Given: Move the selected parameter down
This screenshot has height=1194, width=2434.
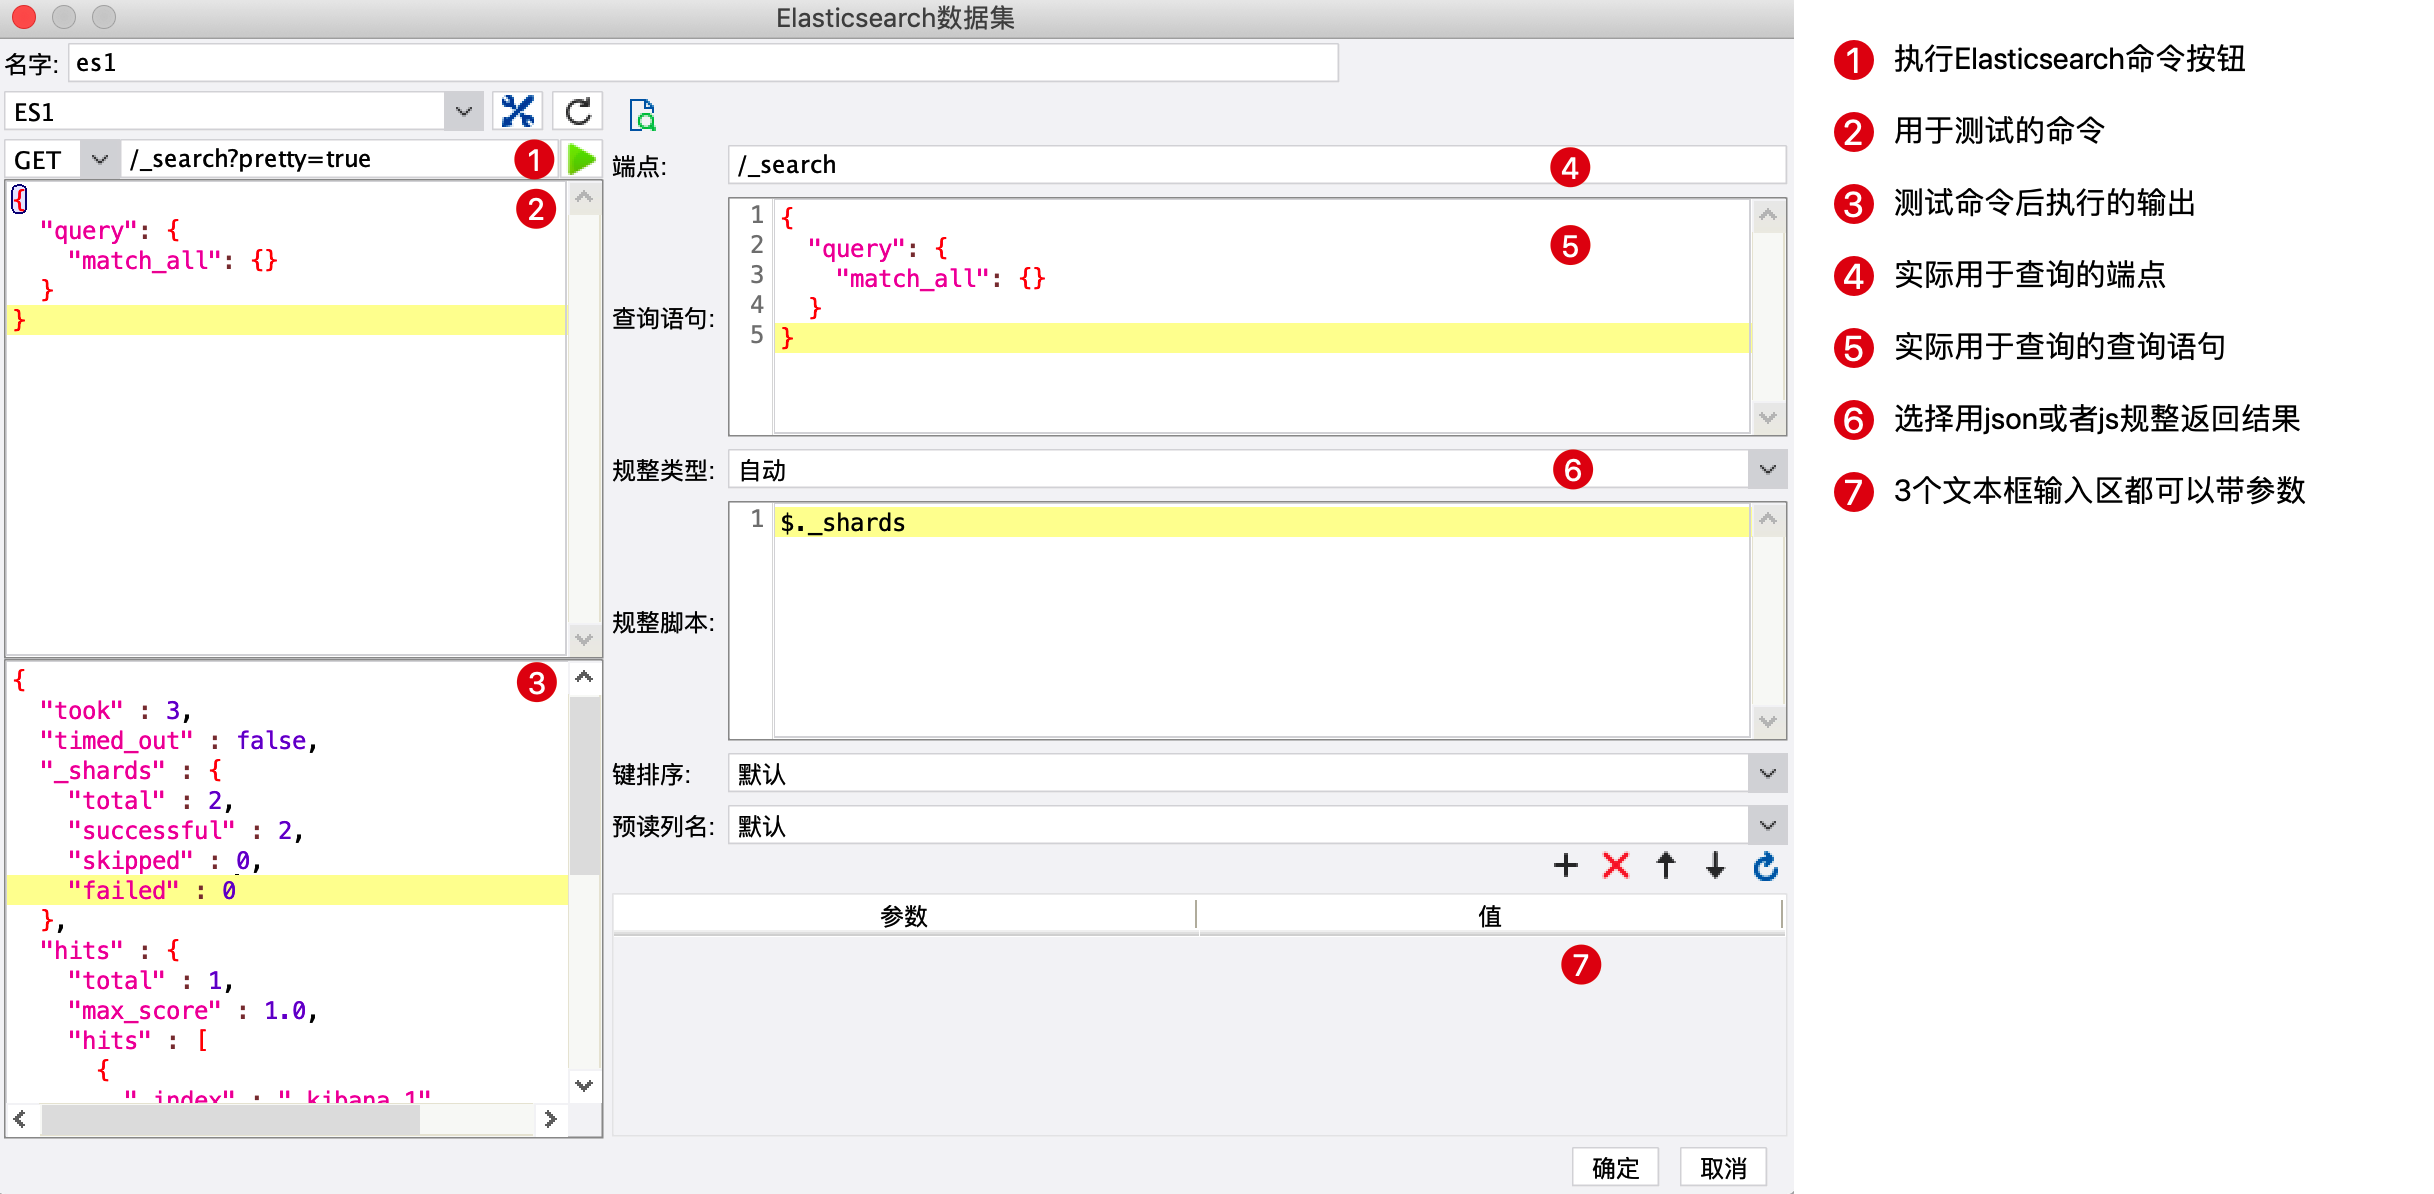Looking at the screenshot, I should tap(1714, 866).
